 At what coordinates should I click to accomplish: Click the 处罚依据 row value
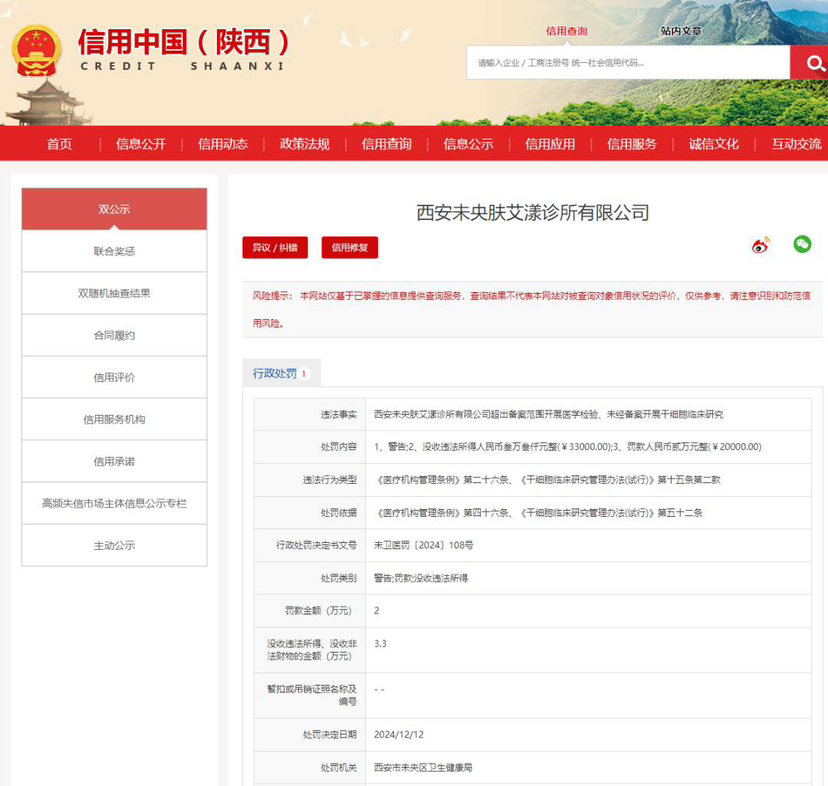coord(539,512)
